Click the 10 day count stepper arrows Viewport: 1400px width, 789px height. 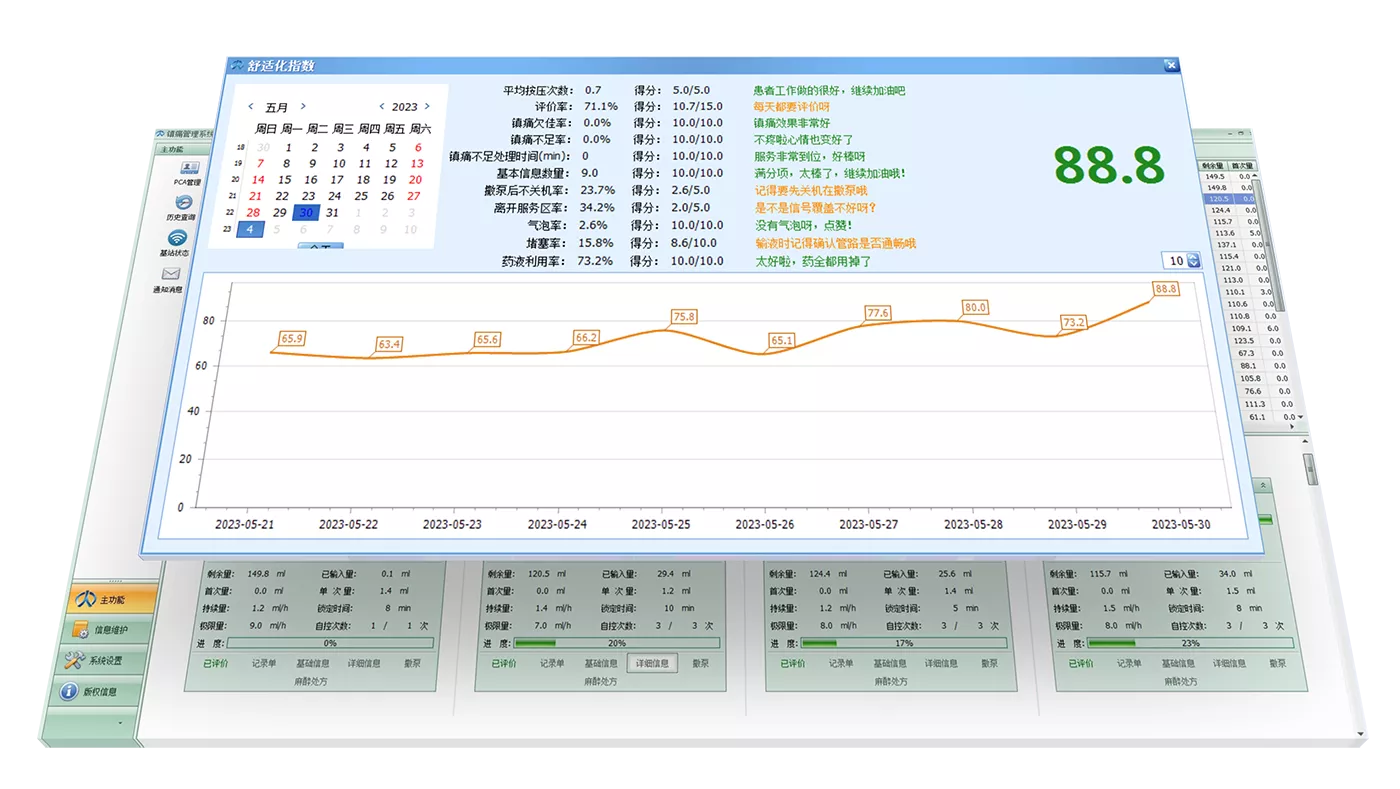(1193, 261)
